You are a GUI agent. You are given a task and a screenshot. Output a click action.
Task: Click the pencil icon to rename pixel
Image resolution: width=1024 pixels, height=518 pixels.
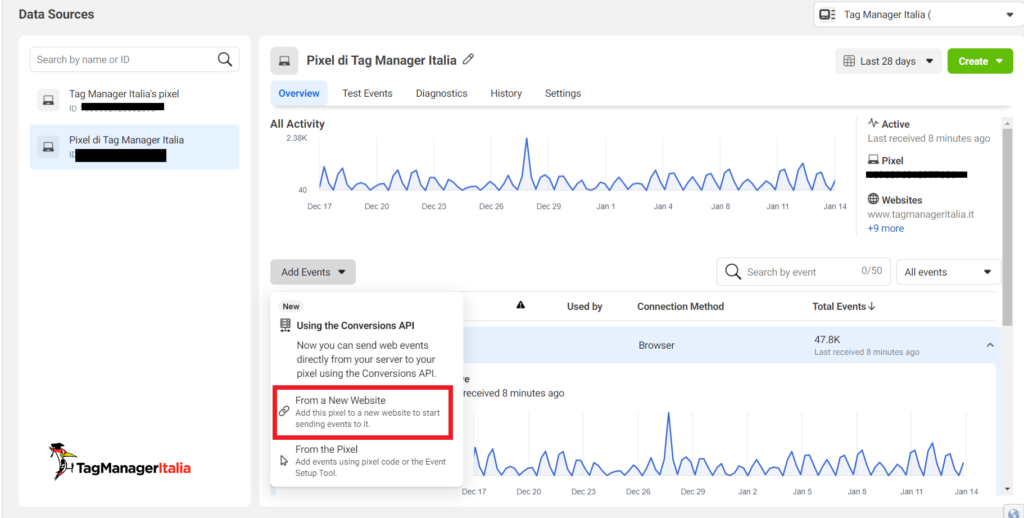(x=468, y=59)
